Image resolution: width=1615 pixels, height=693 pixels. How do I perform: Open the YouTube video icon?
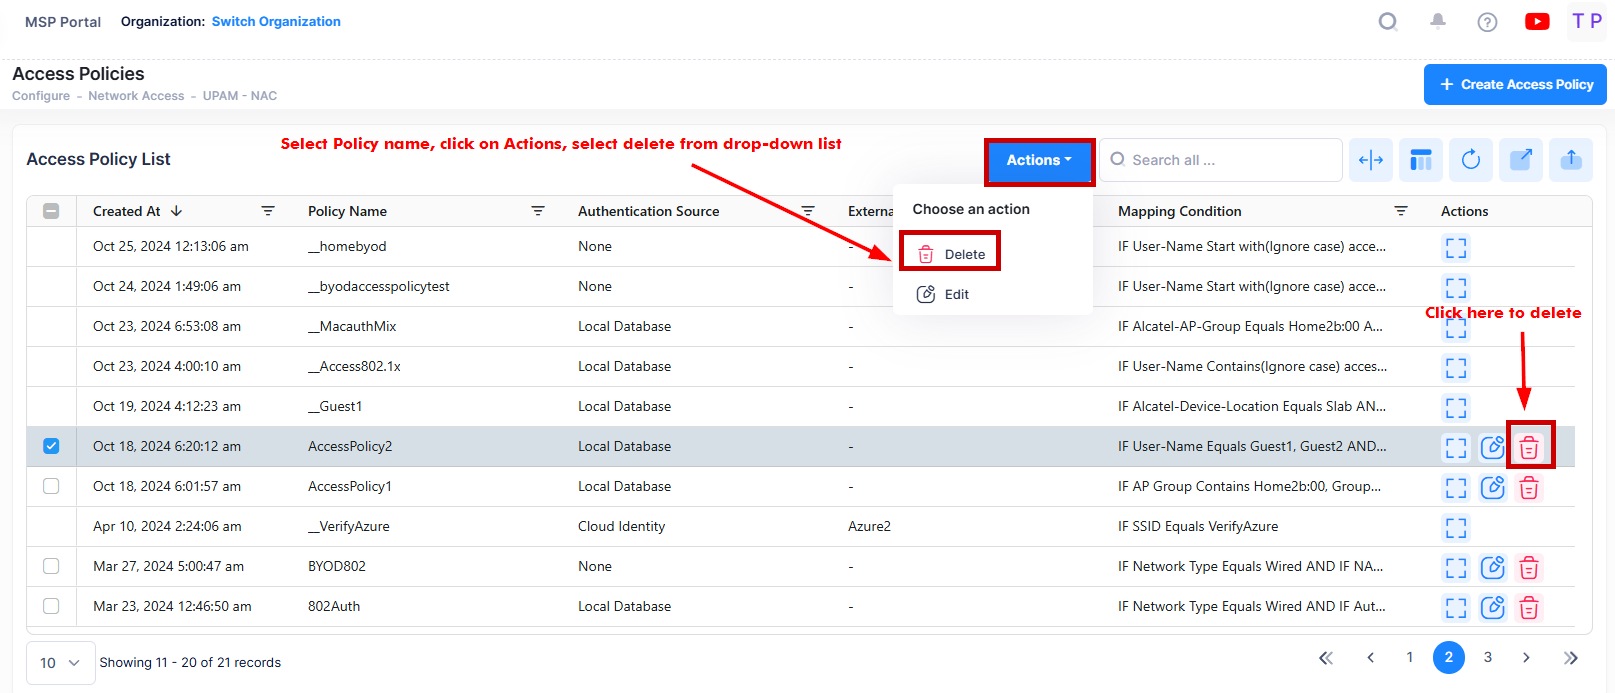pos(1536,21)
